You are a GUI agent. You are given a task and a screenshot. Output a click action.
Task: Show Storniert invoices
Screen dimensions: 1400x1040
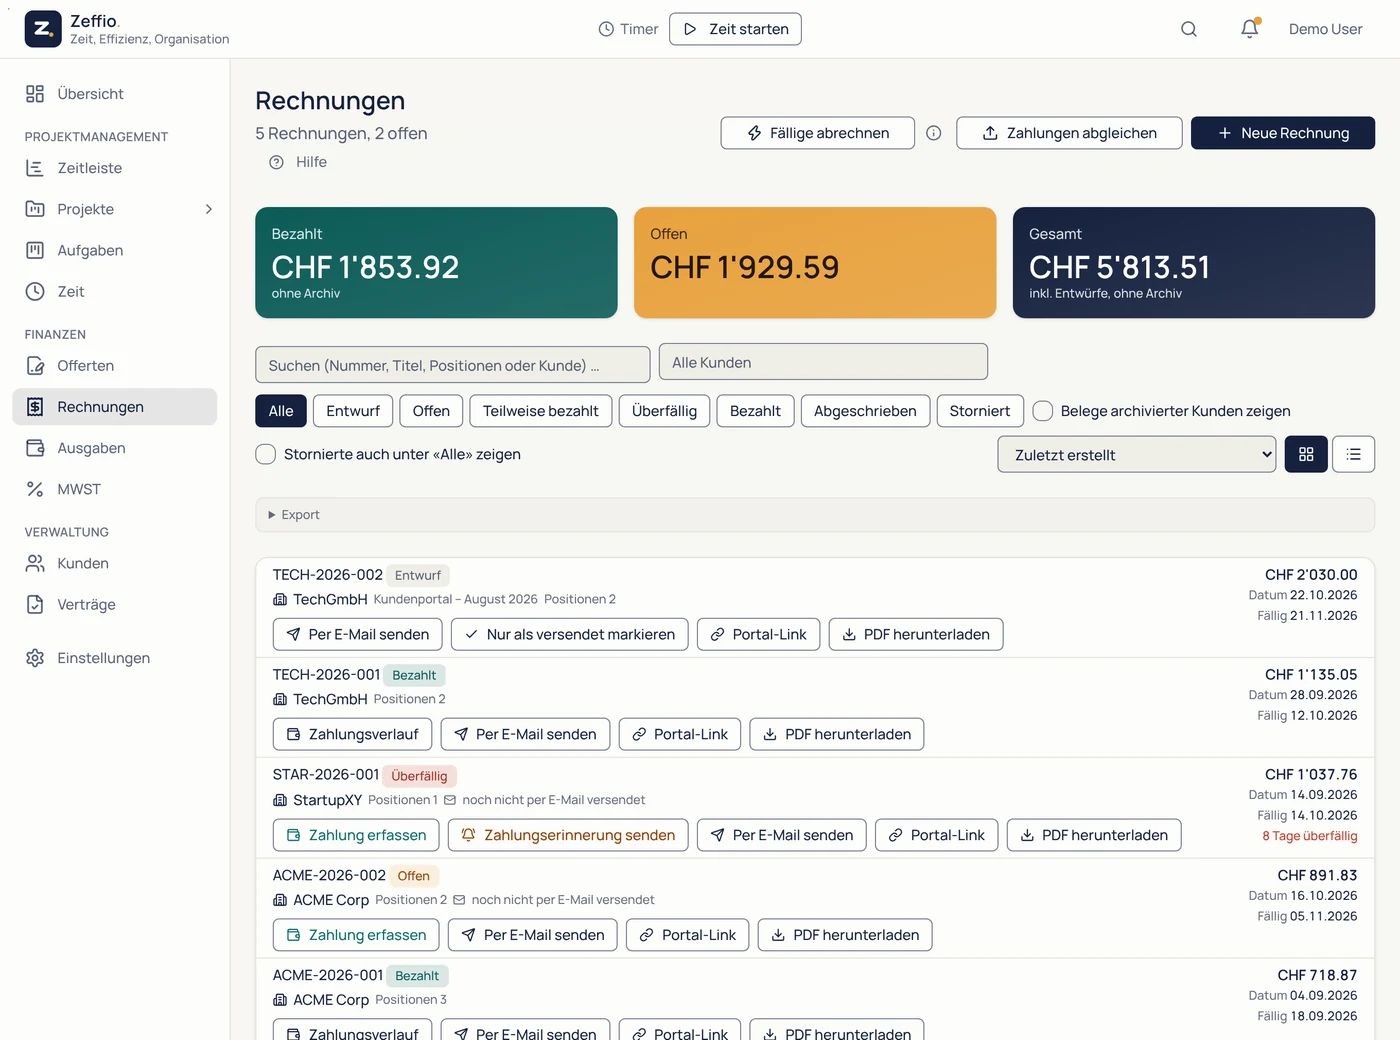click(x=980, y=411)
